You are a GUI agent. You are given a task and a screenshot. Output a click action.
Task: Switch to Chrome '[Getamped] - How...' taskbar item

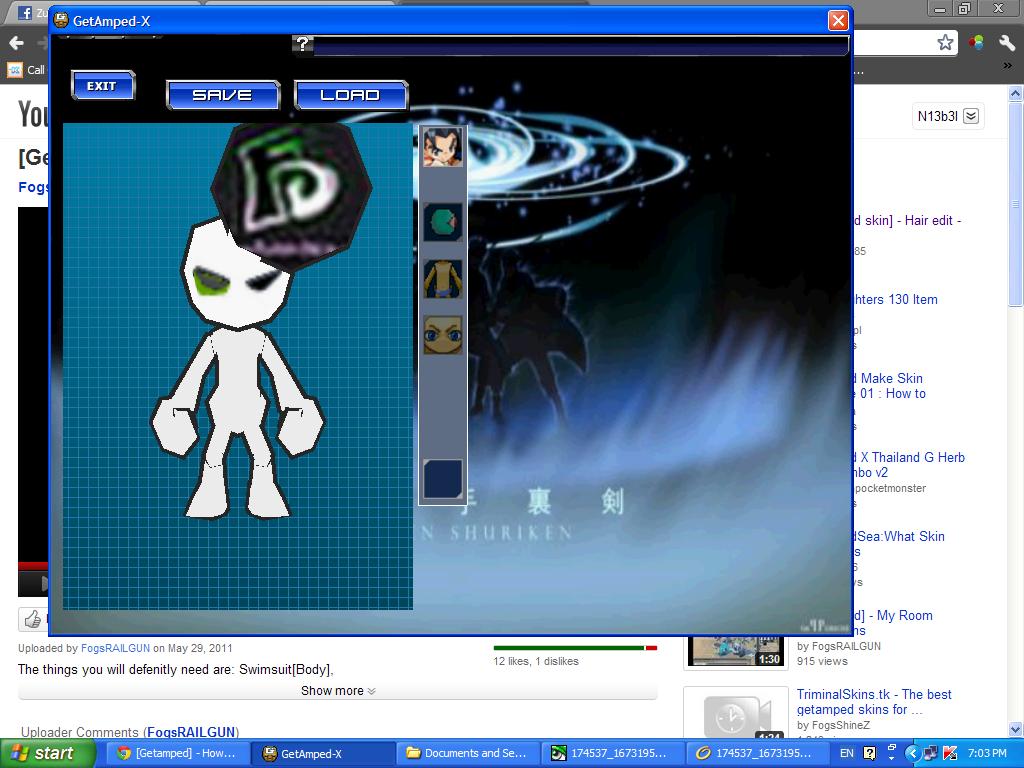(x=177, y=754)
